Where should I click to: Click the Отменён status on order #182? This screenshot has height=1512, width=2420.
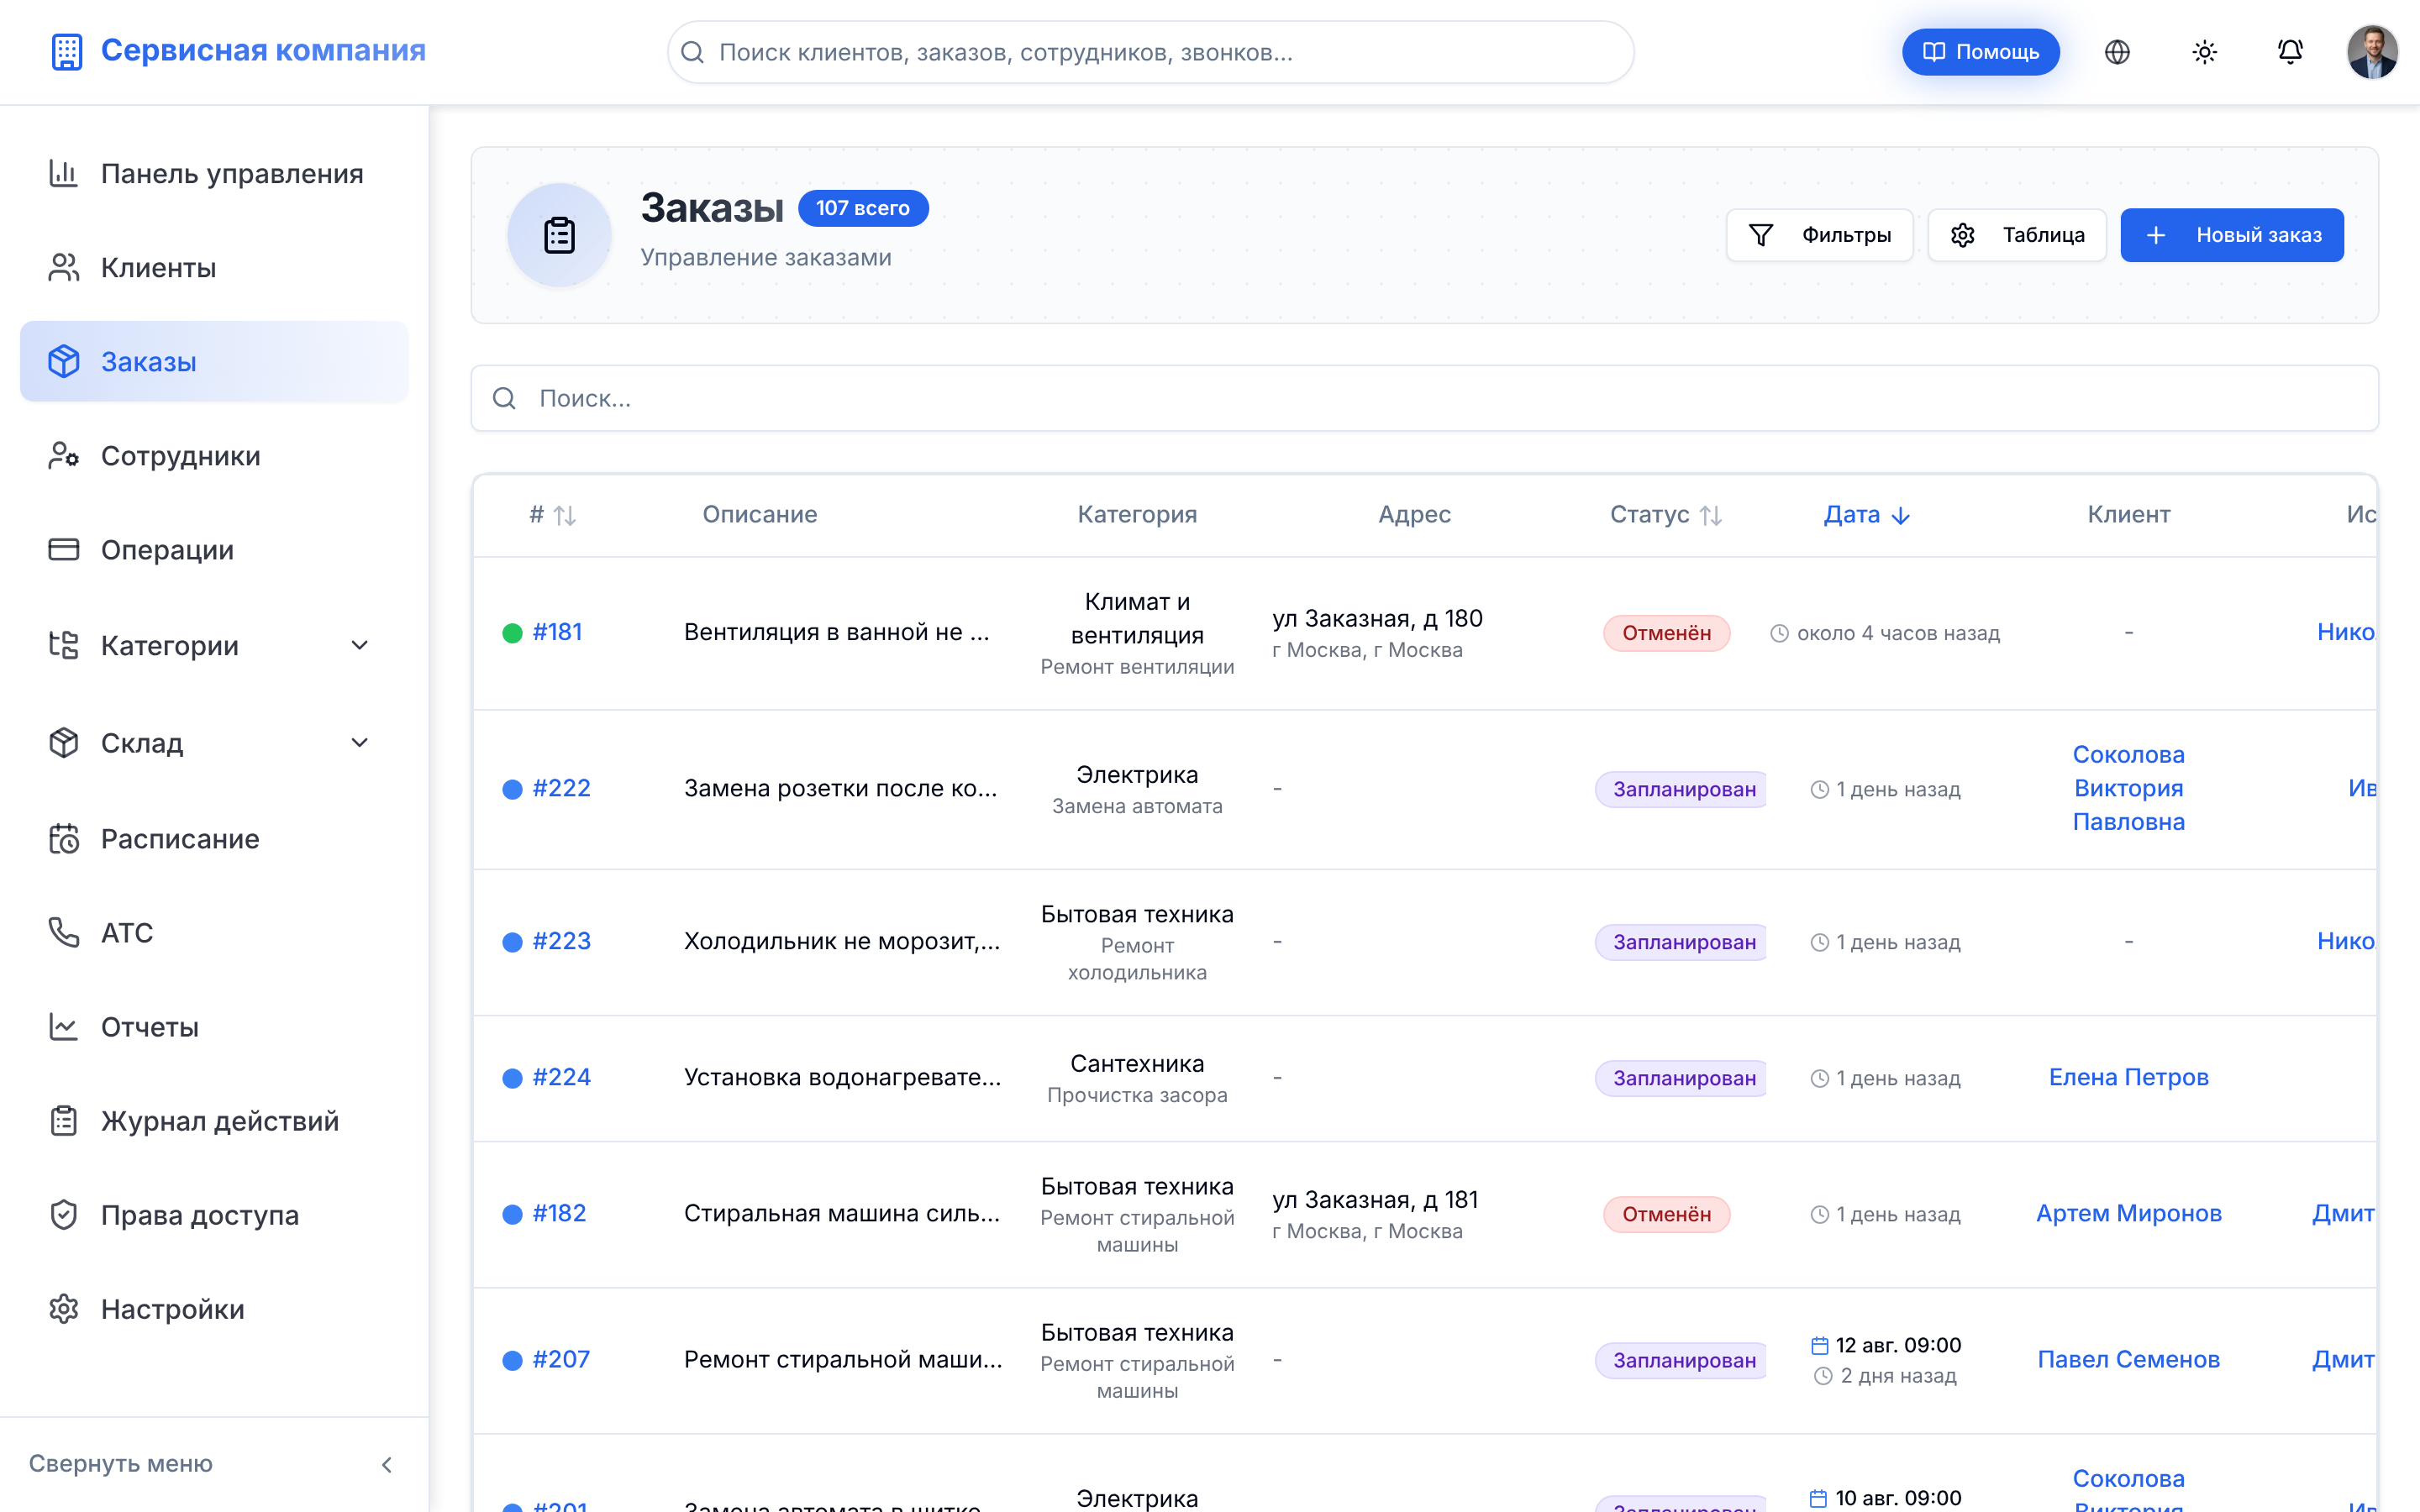click(x=1666, y=1214)
